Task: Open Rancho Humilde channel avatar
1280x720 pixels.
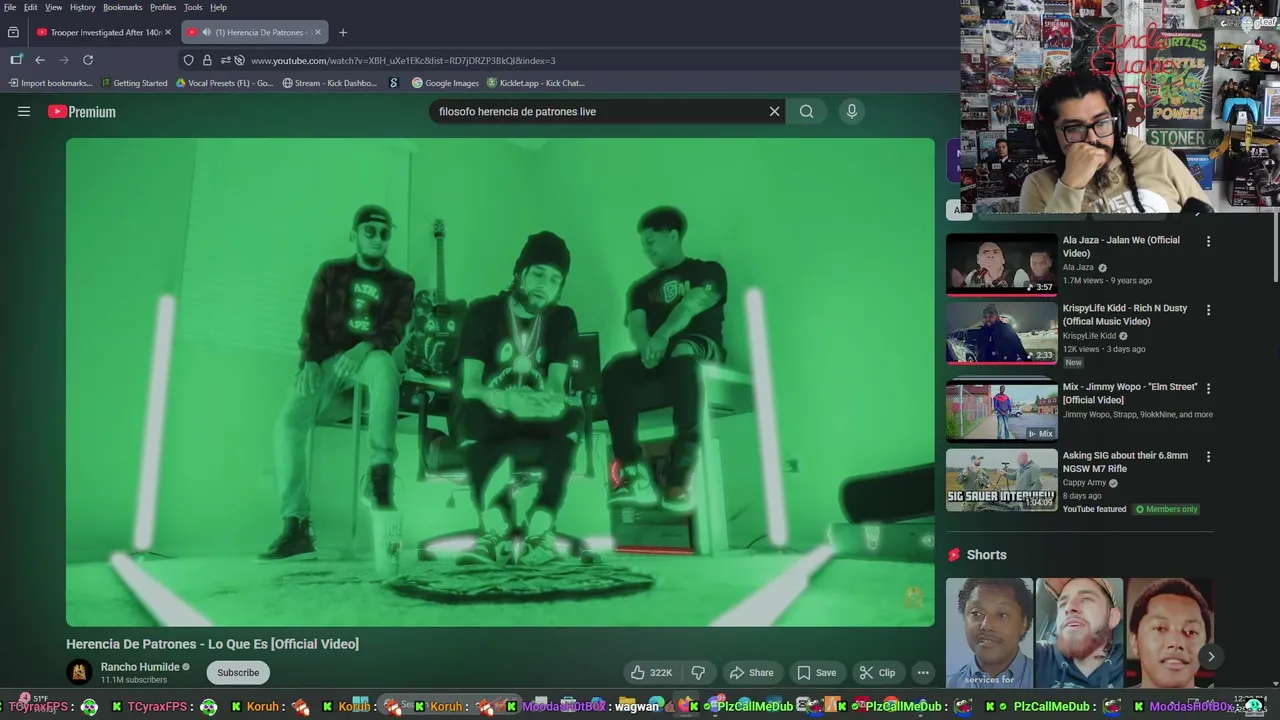Action: [79, 673]
